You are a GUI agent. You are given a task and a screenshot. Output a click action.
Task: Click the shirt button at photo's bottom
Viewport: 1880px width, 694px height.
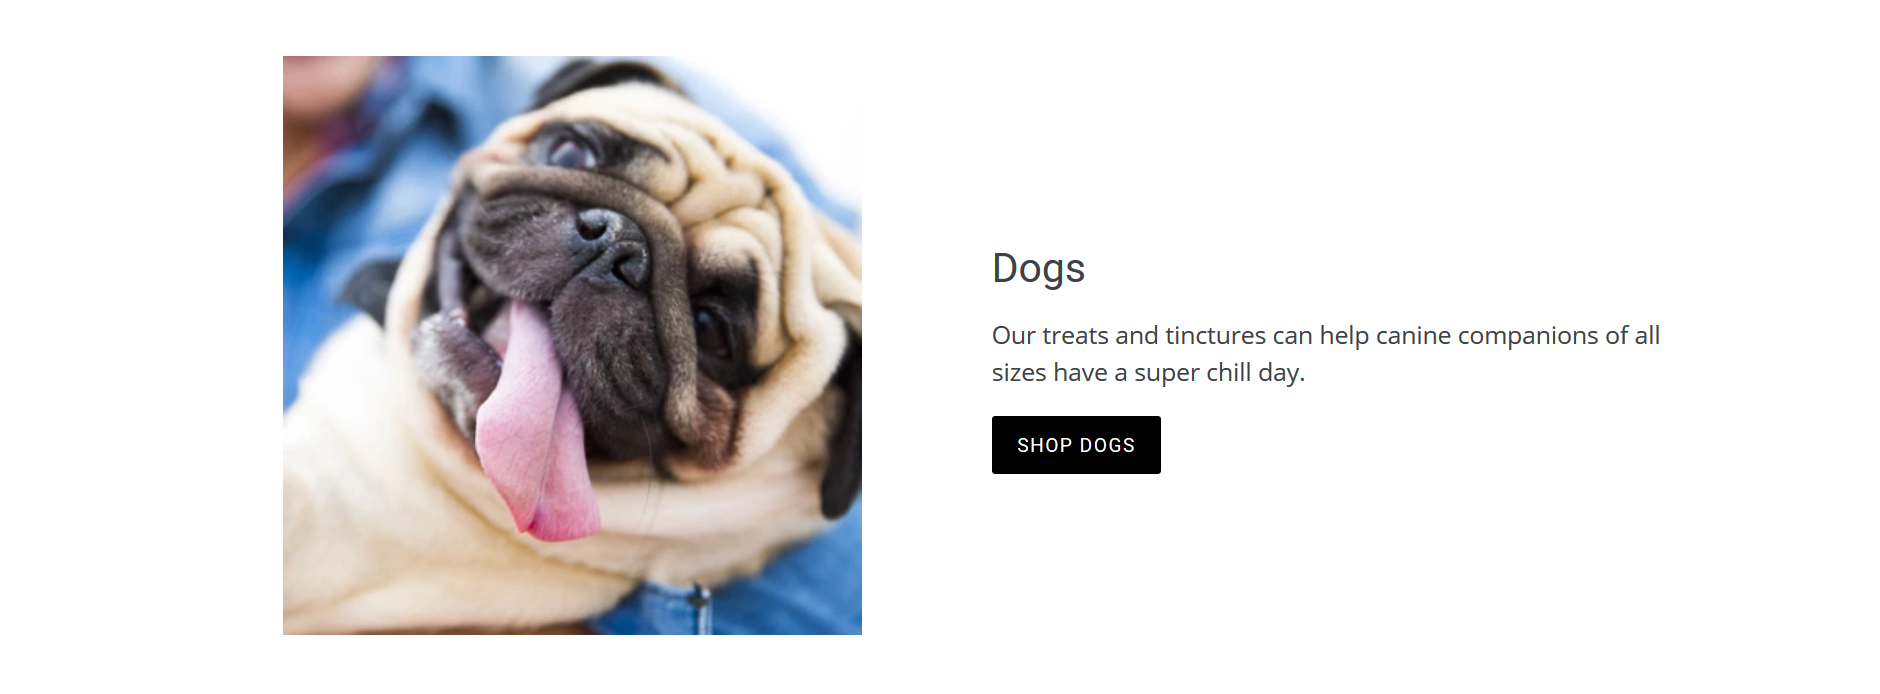[700, 600]
